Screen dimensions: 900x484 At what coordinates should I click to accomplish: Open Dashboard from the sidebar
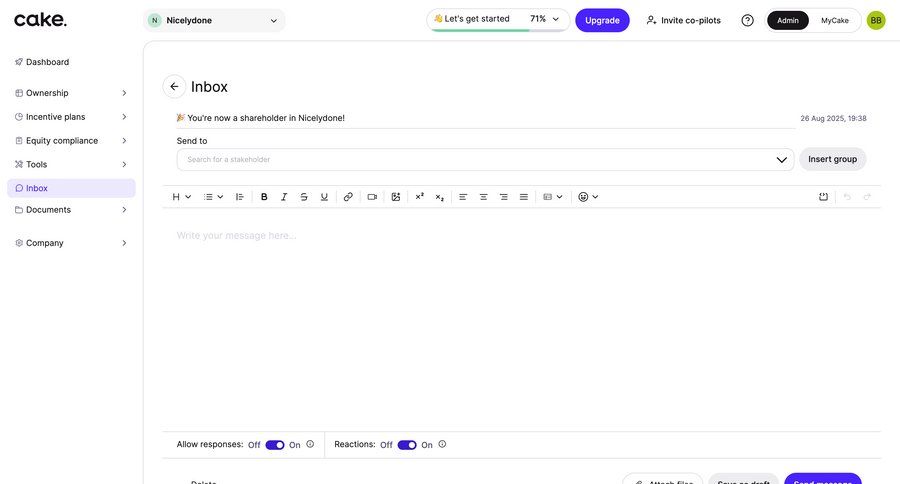pos(47,62)
